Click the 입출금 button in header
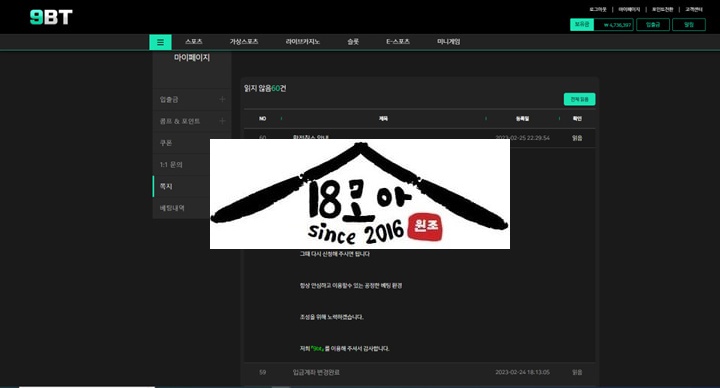 [653, 25]
